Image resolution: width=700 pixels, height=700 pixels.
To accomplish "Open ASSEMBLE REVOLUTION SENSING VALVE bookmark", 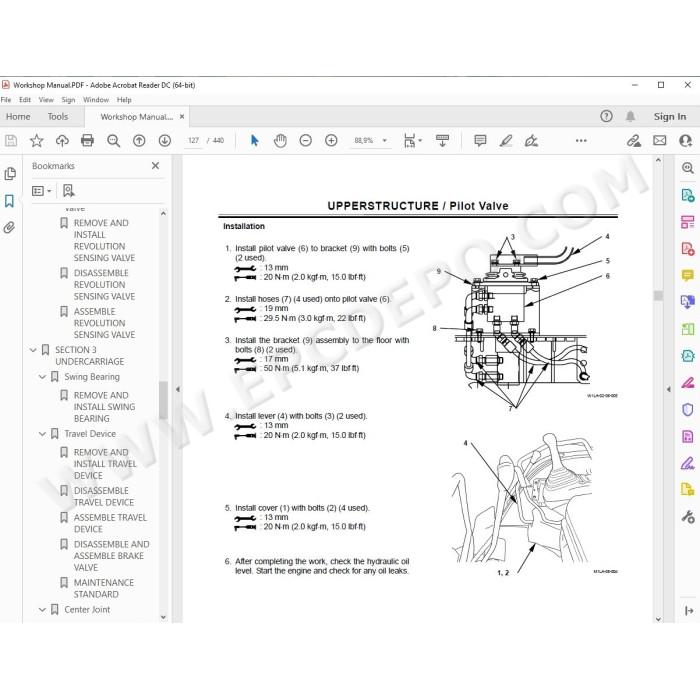I will pos(104,323).
